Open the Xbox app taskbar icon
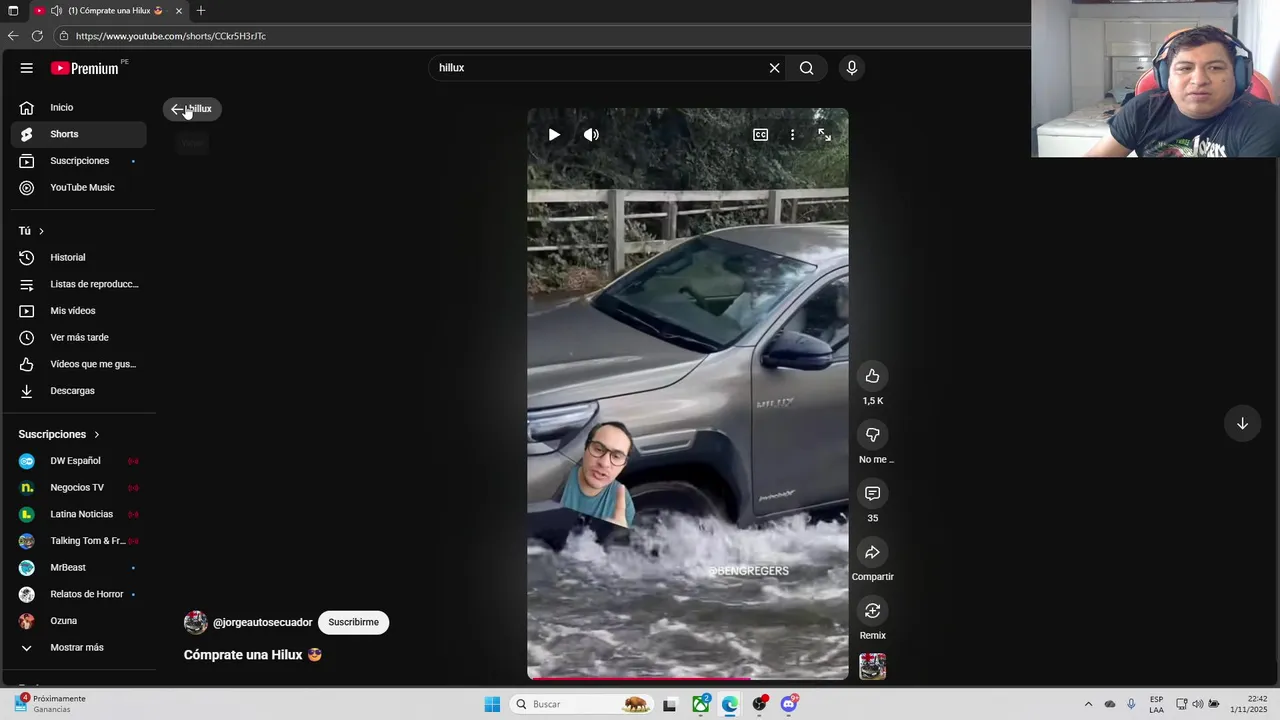1280x720 pixels. pyautogui.click(x=700, y=704)
